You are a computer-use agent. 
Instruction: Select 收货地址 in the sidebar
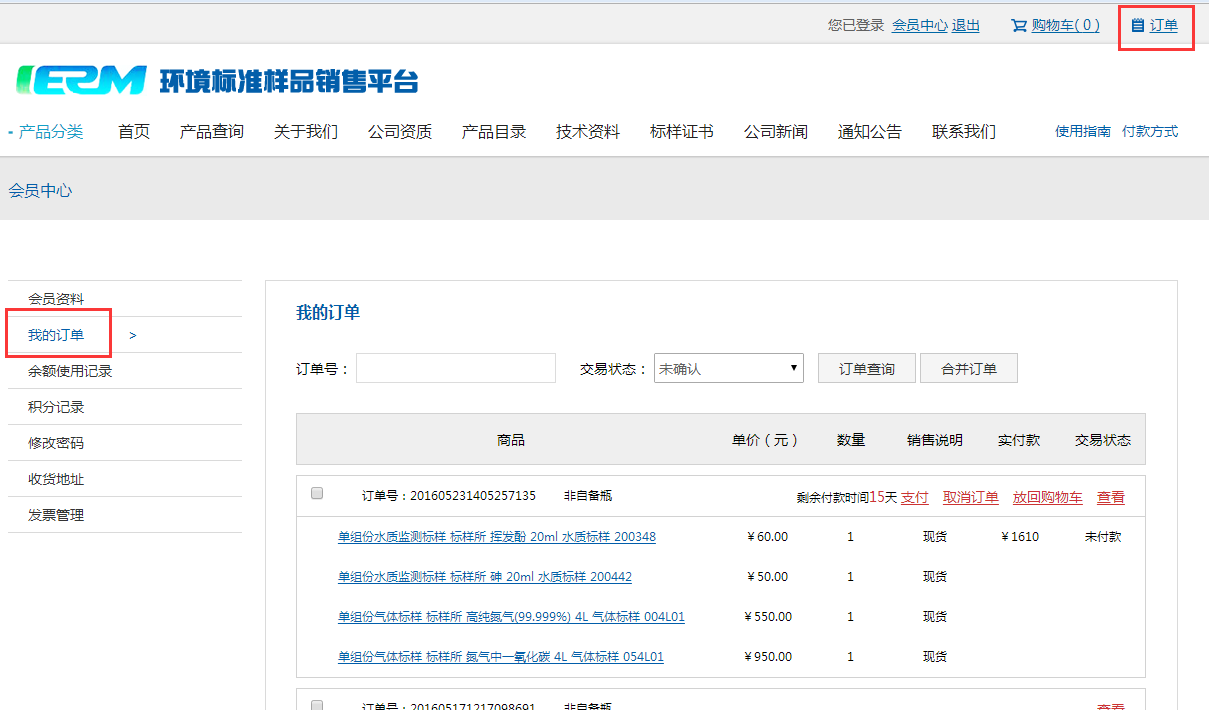coord(56,479)
